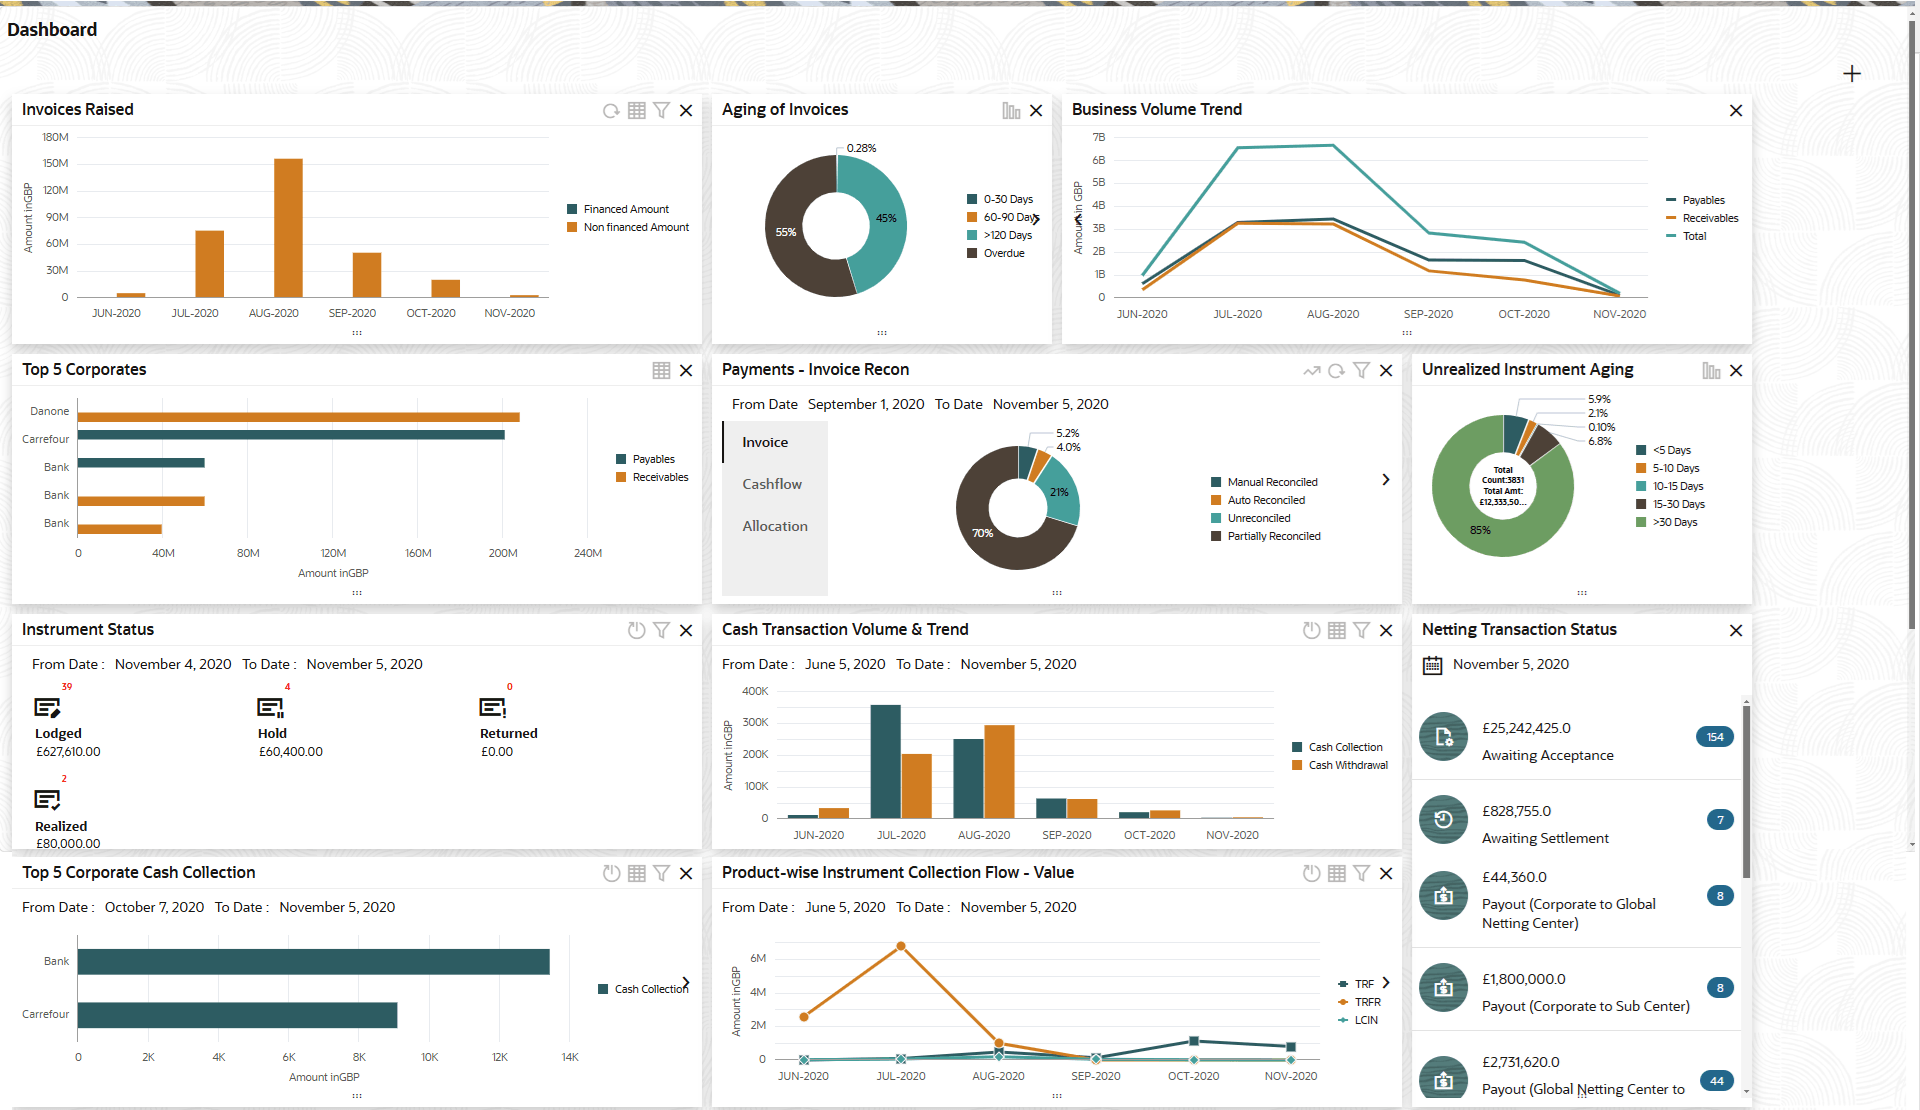The height and width of the screenshot is (1110, 1920).
Task: Open the Netting Transaction Status calendar
Action: click(1433, 665)
